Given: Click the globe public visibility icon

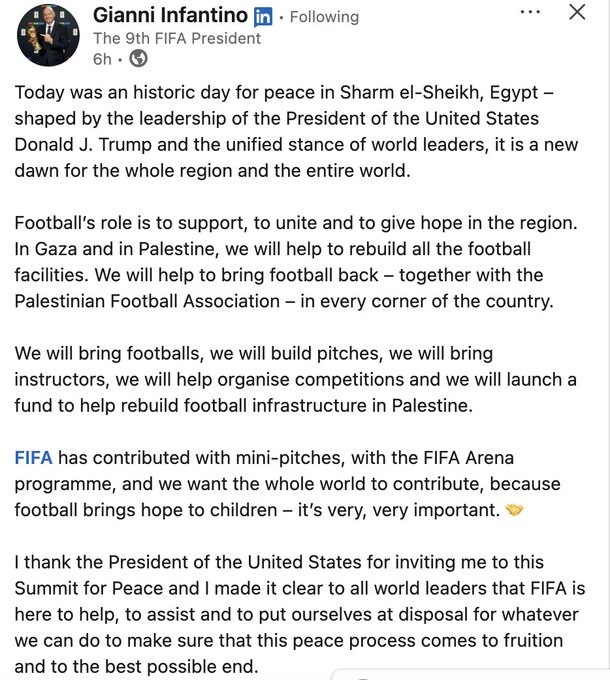Looking at the screenshot, I should click(x=138, y=59).
